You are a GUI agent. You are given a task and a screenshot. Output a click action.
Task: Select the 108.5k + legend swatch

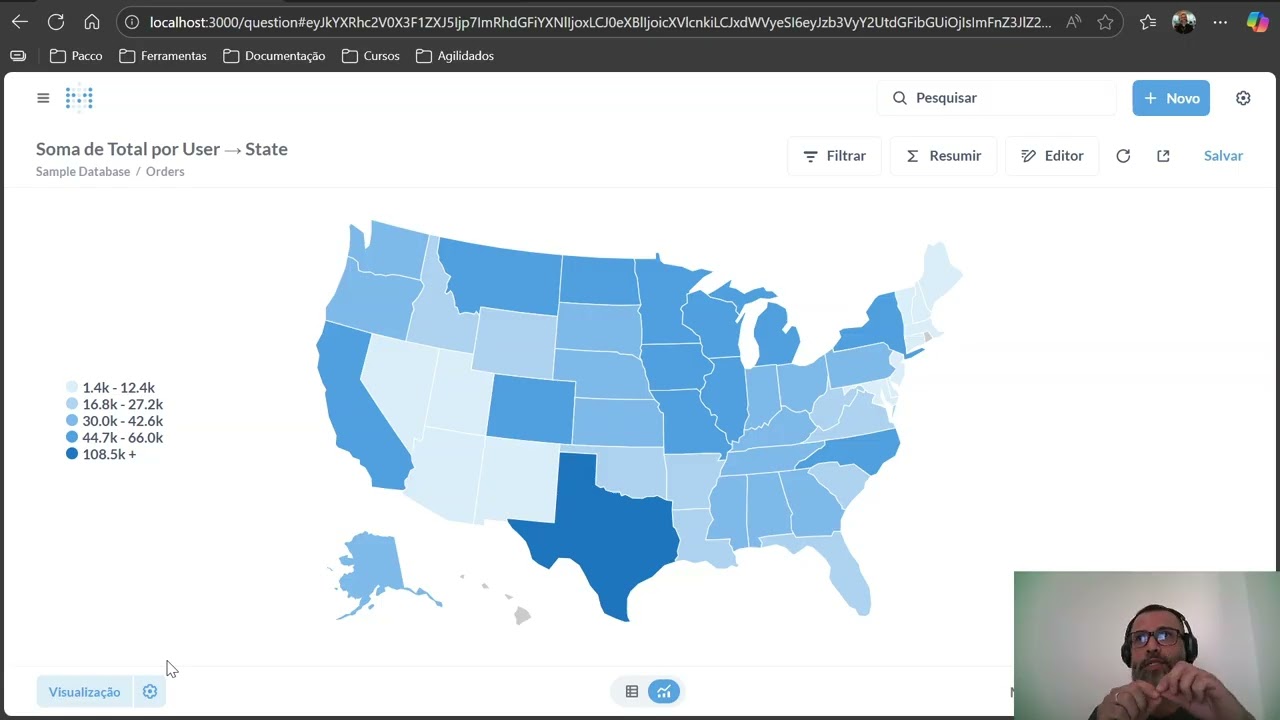(x=72, y=454)
